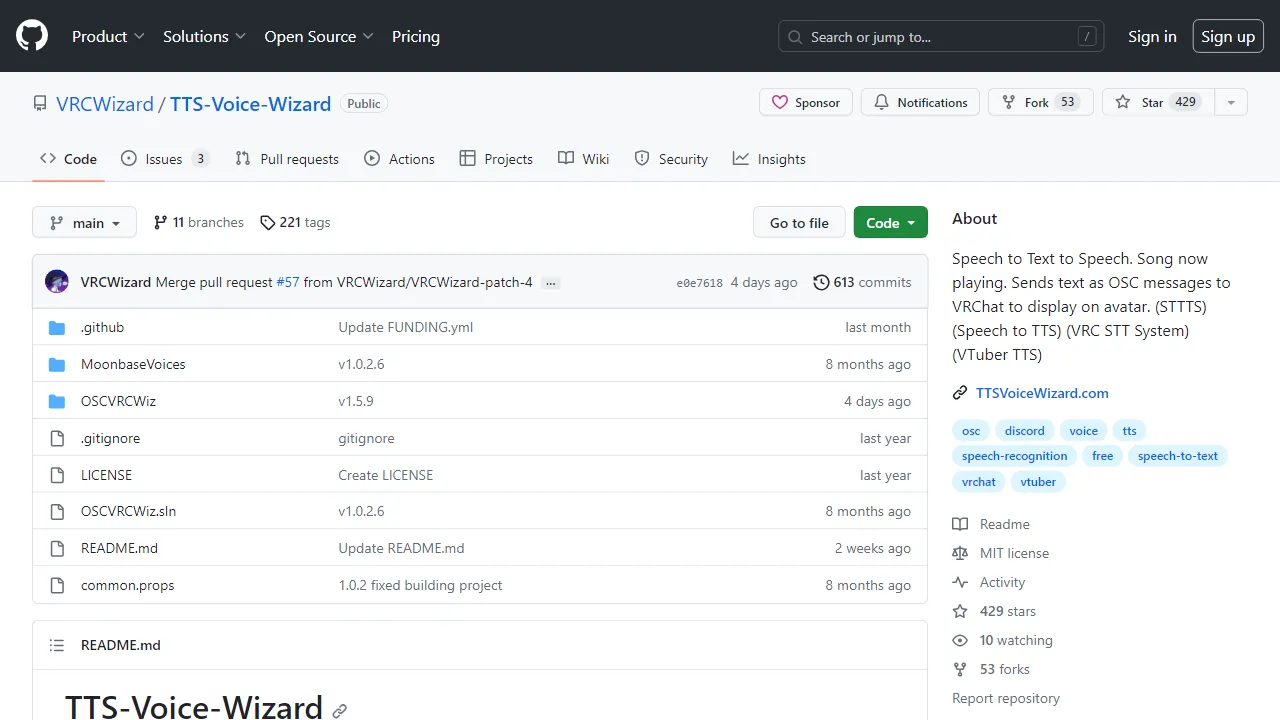Focus the Search or jump to field

(x=941, y=36)
